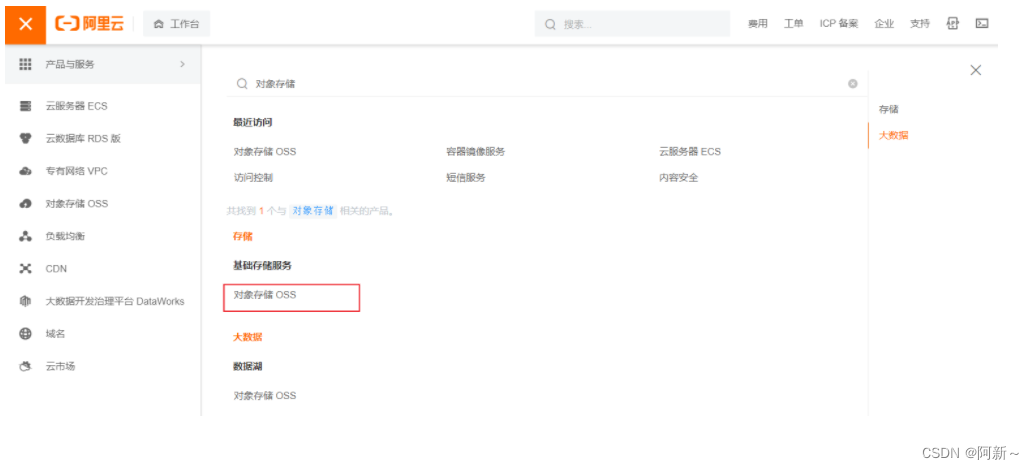Click the 云数据库 RDS 版 sidebar icon

pos(26,139)
